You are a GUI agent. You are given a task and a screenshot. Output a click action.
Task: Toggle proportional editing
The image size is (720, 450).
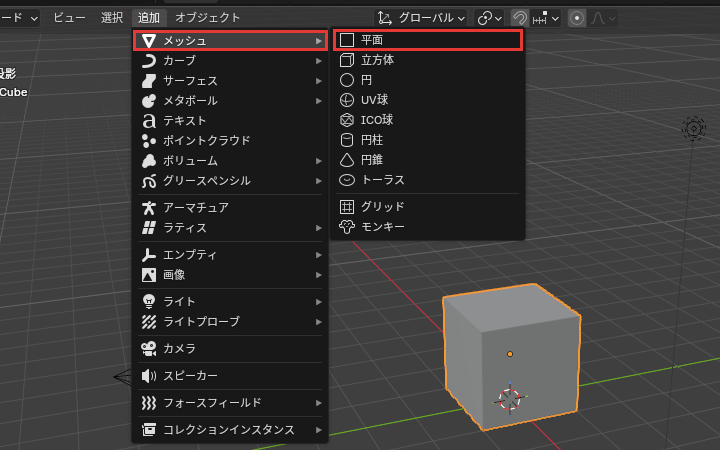pyautogui.click(x=577, y=18)
